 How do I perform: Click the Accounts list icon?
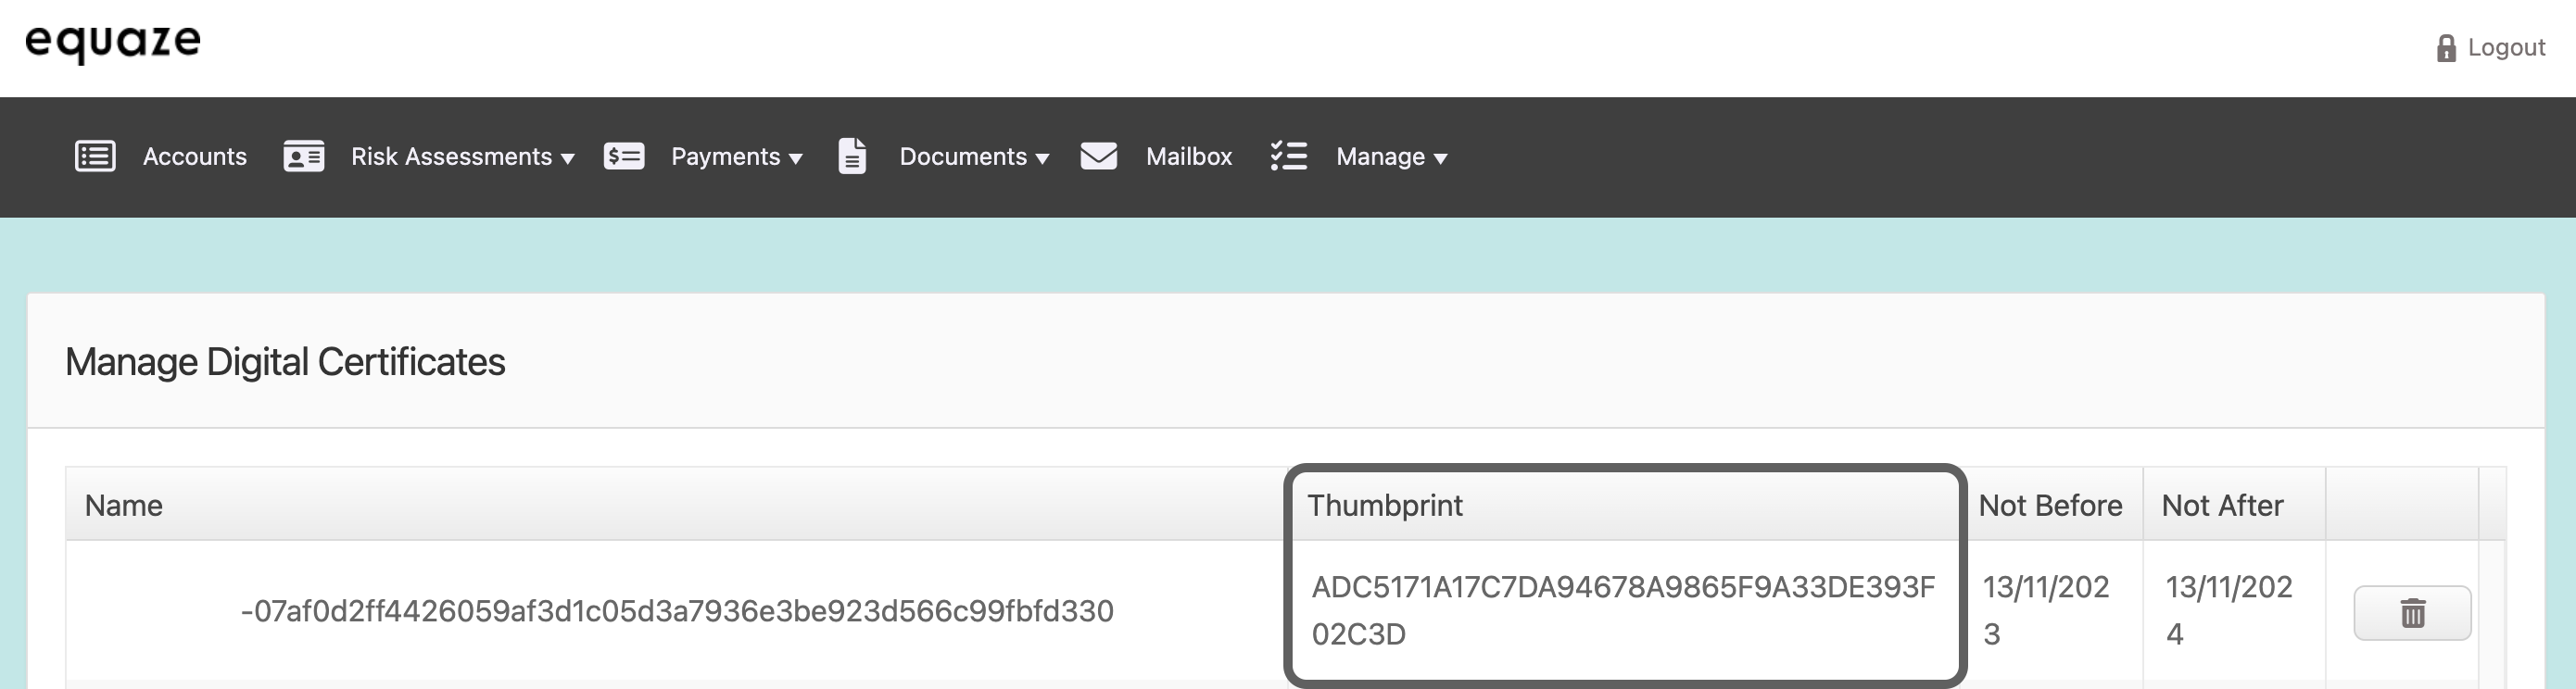click(95, 156)
